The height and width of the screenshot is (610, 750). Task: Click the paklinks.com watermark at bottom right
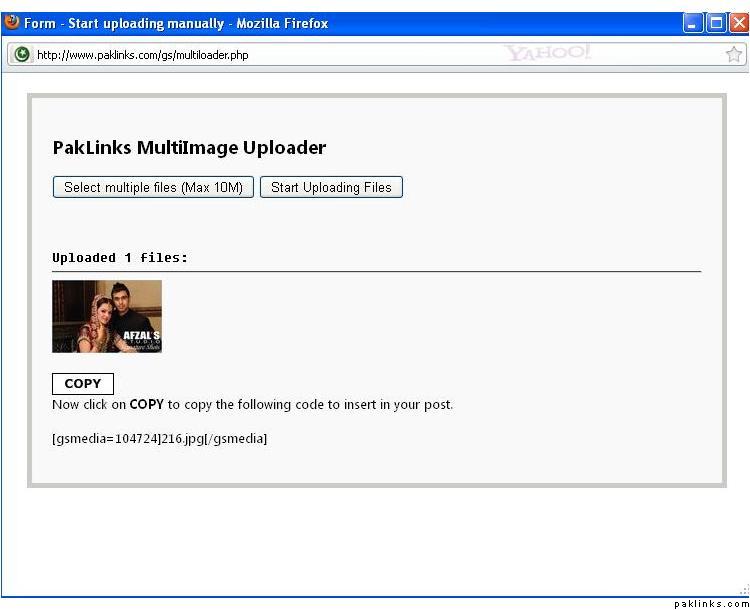(711, 603)
